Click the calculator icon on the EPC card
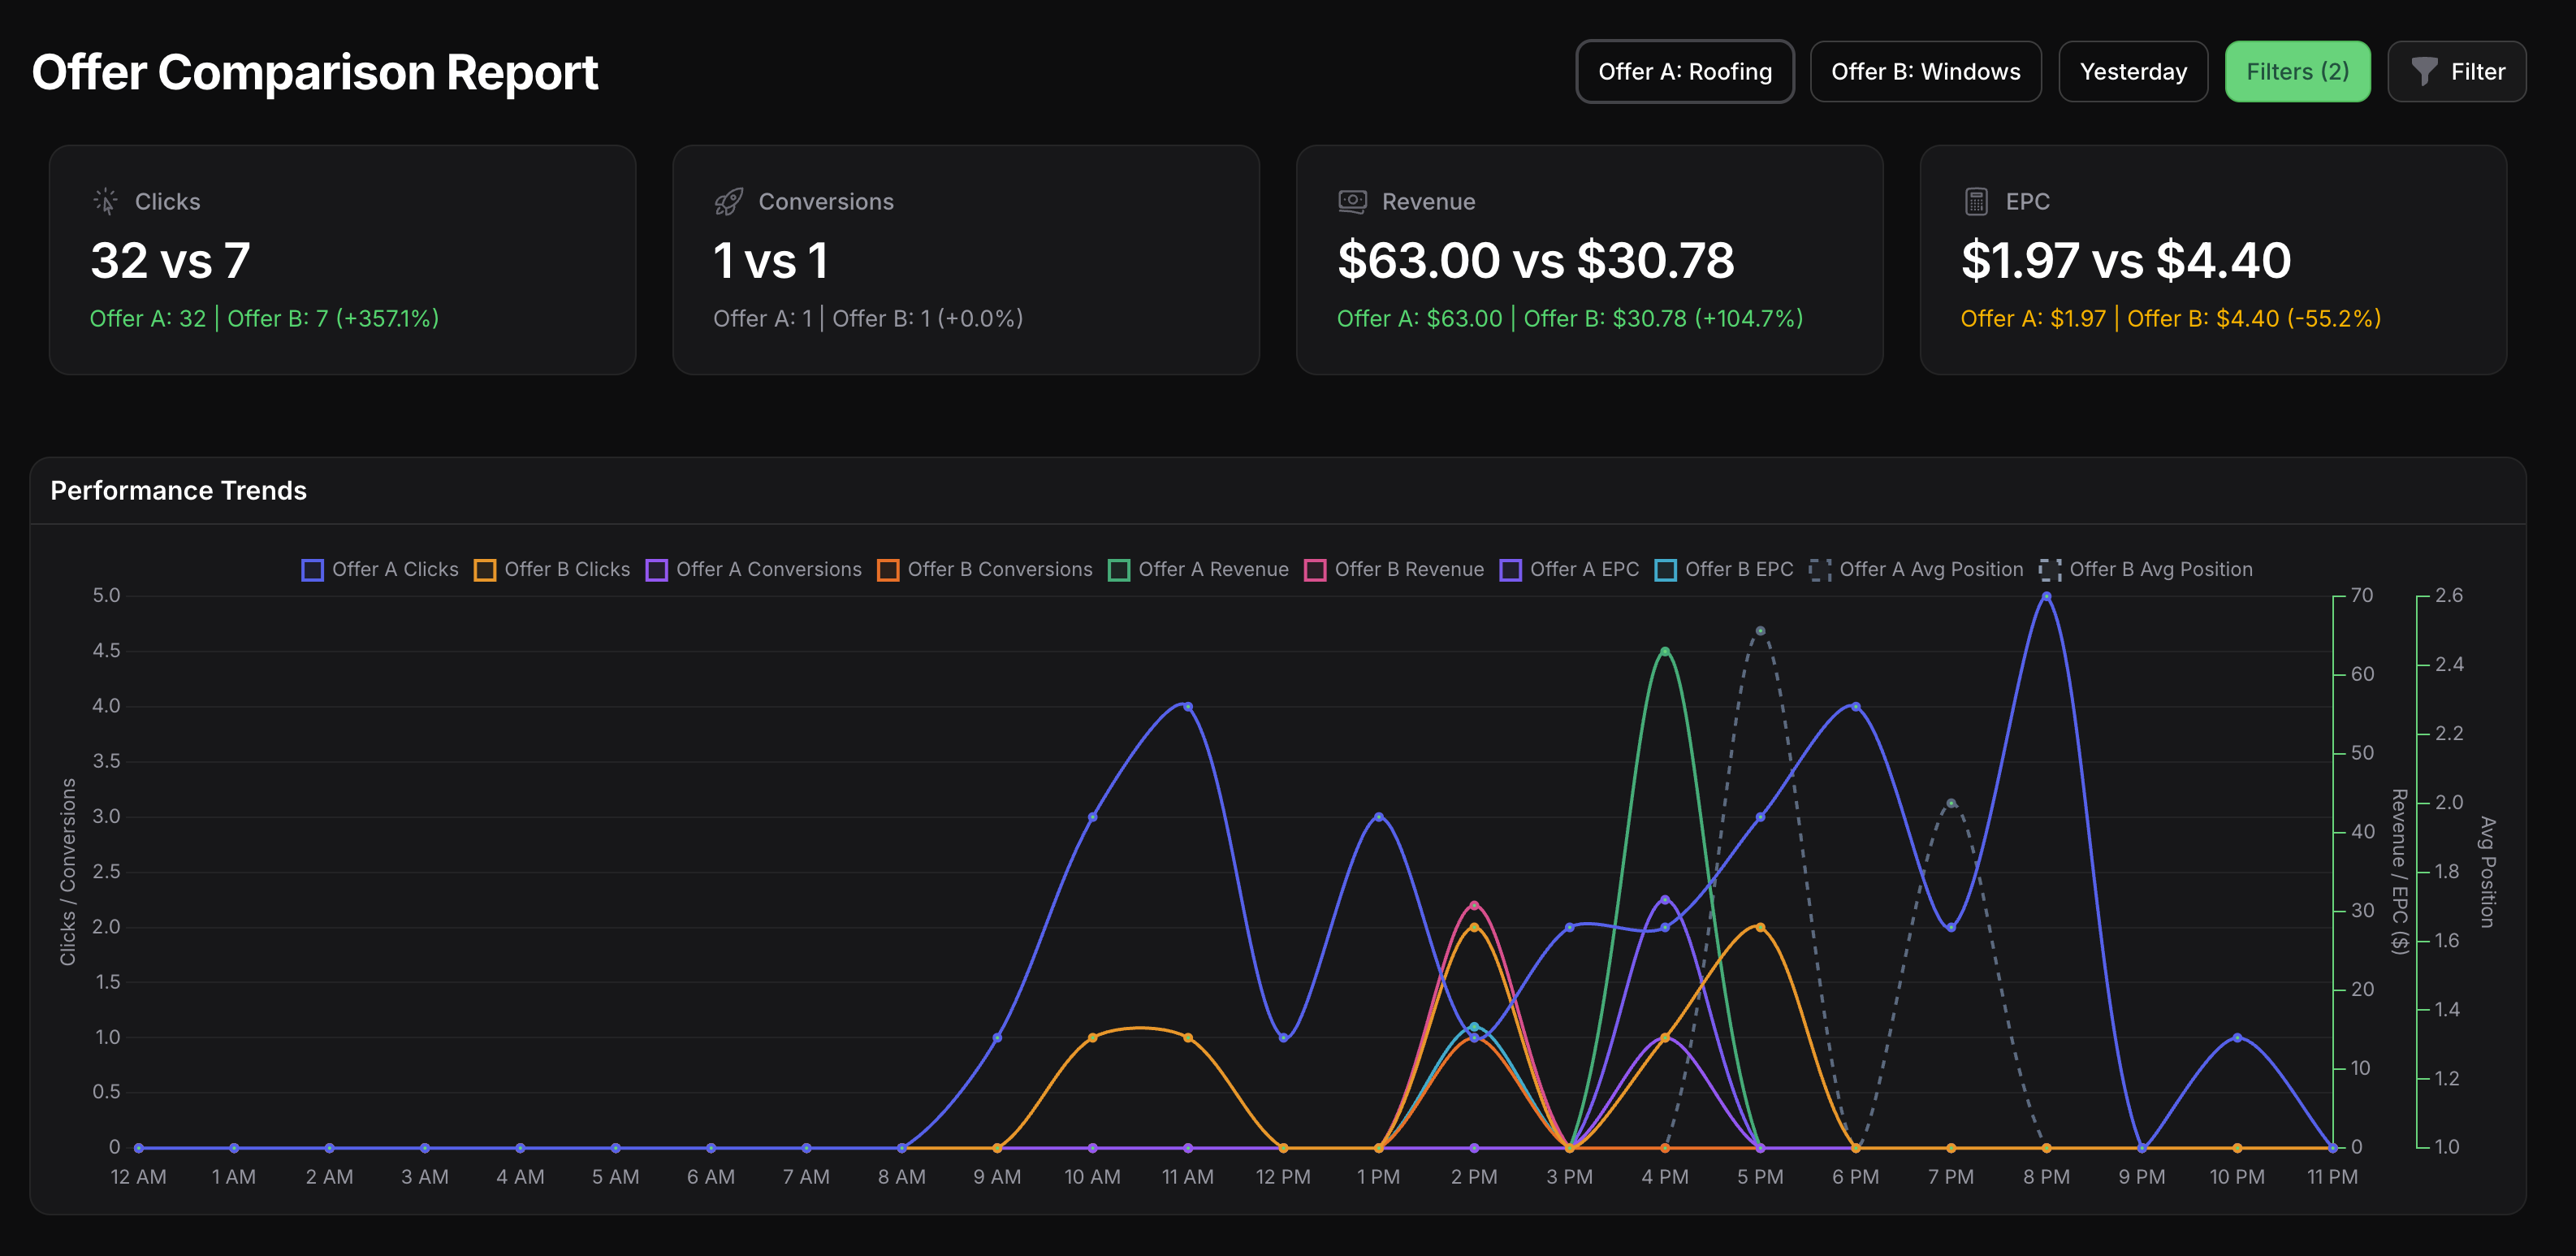The width and height of the screenshot is (2576, 1256). pos(1975,200)
